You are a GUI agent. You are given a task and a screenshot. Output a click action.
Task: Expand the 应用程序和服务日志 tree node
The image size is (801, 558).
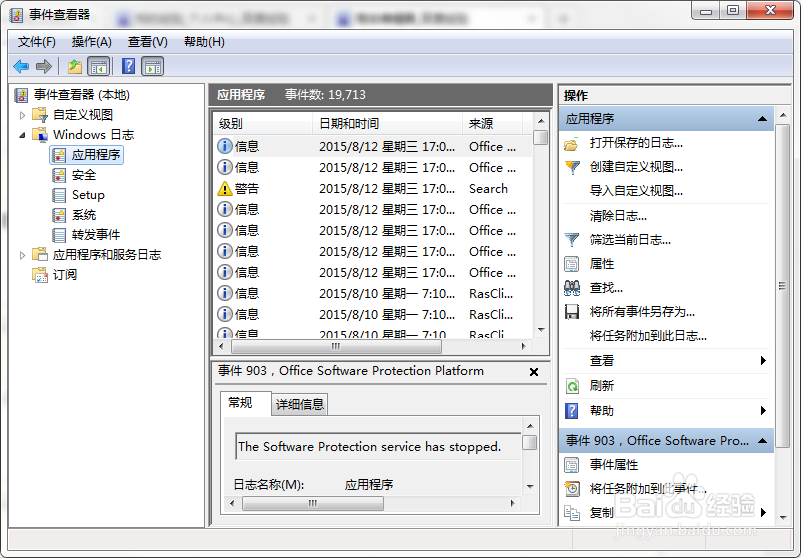[x=22, y=255]
